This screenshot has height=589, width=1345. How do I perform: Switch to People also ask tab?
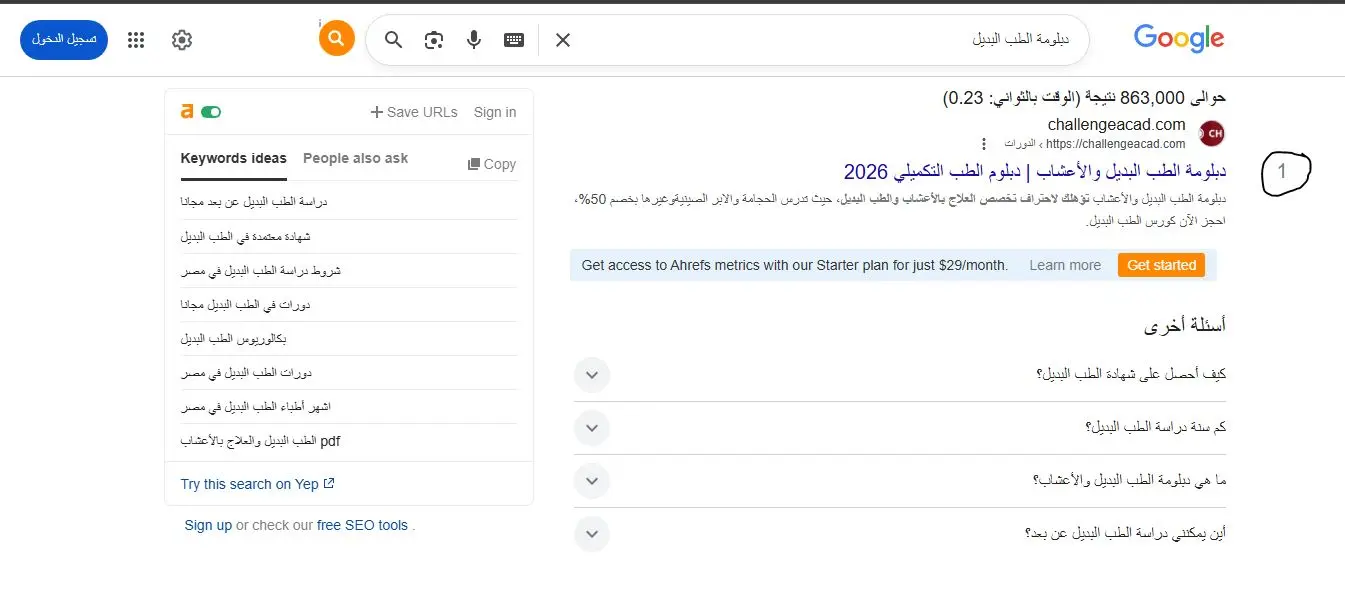point(355,158)
